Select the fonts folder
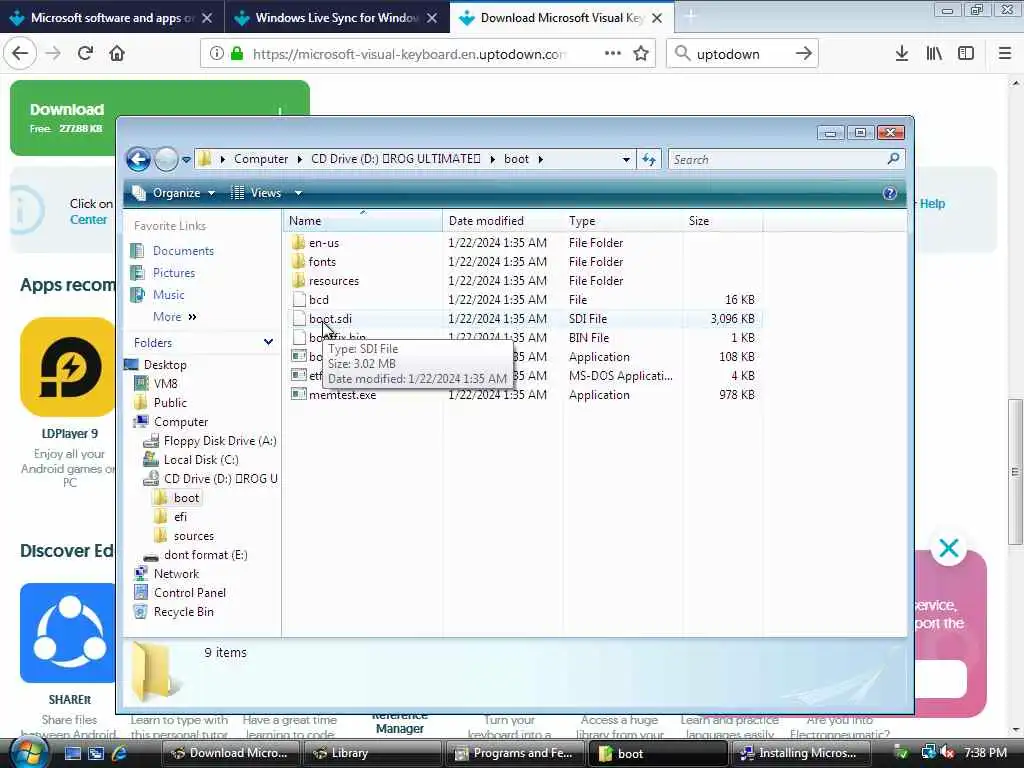 pyautogui.click(x=322, y=261)
